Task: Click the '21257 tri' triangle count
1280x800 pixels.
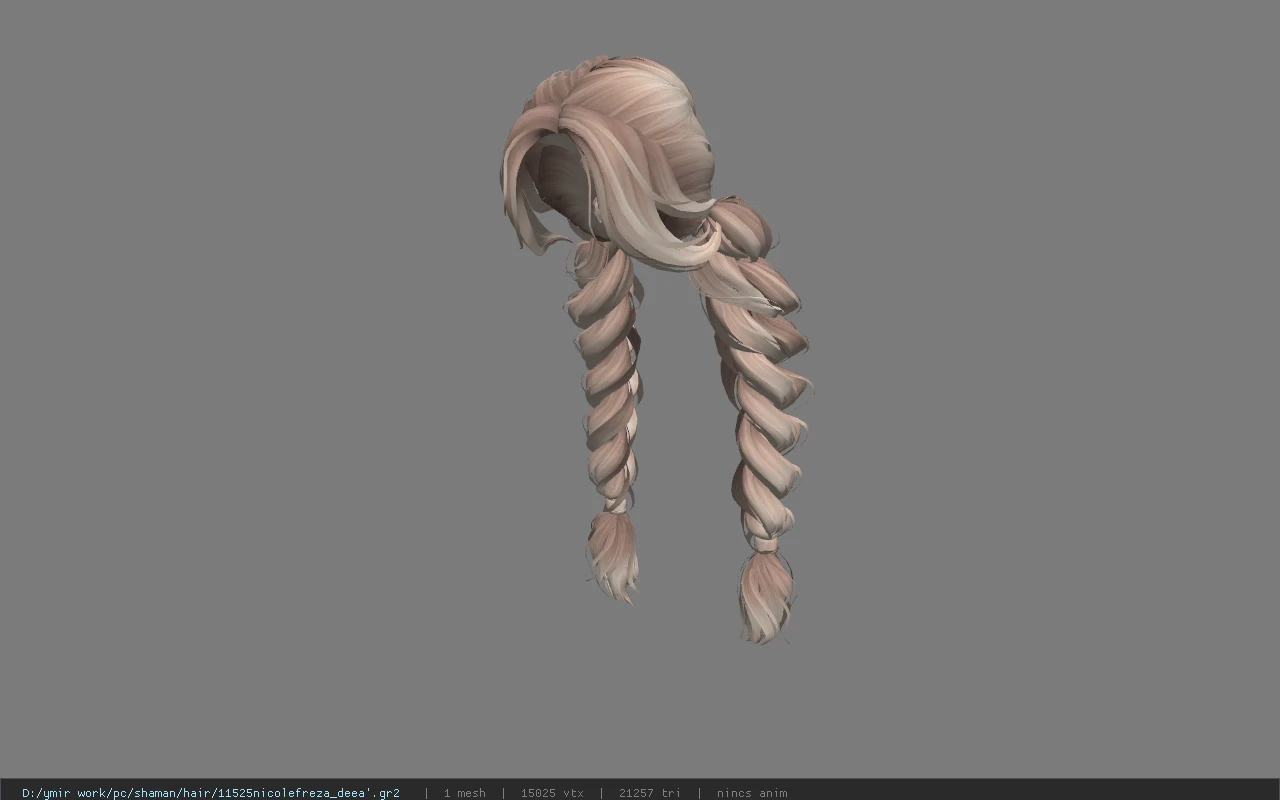Action: (x=650, y=793)
